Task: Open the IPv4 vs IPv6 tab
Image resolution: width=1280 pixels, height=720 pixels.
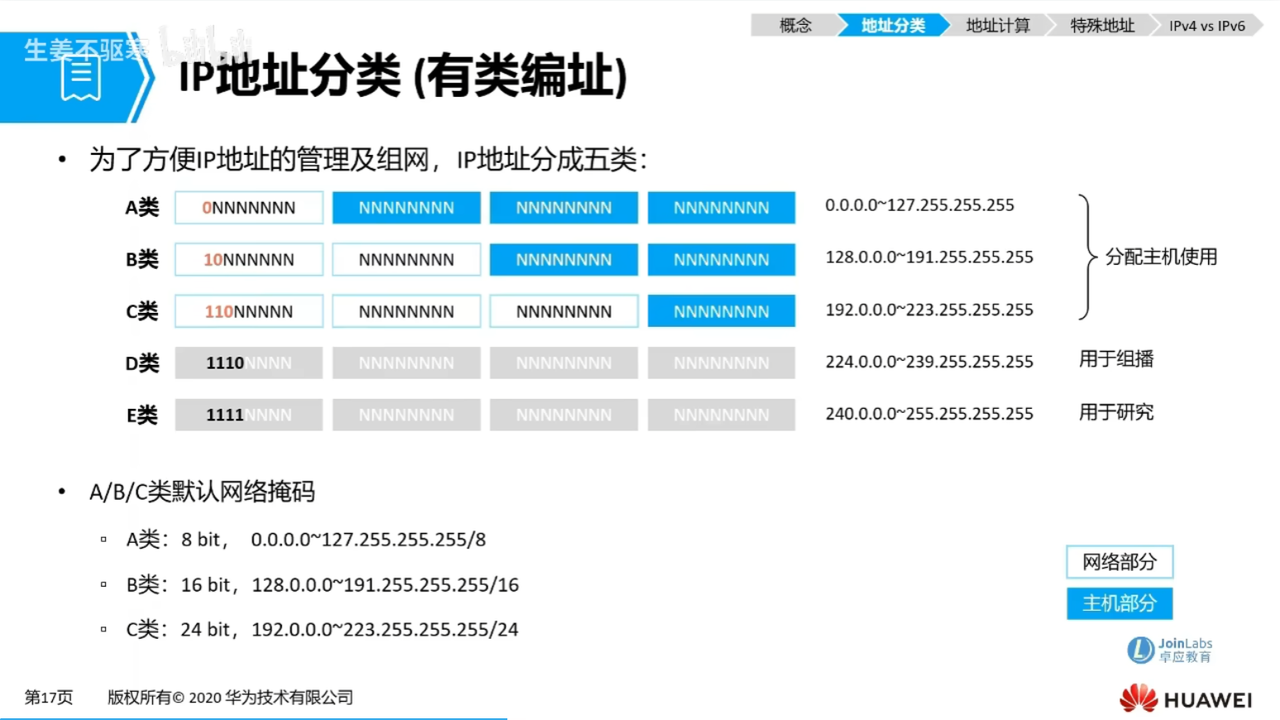Action: (x=1207, y=26)
